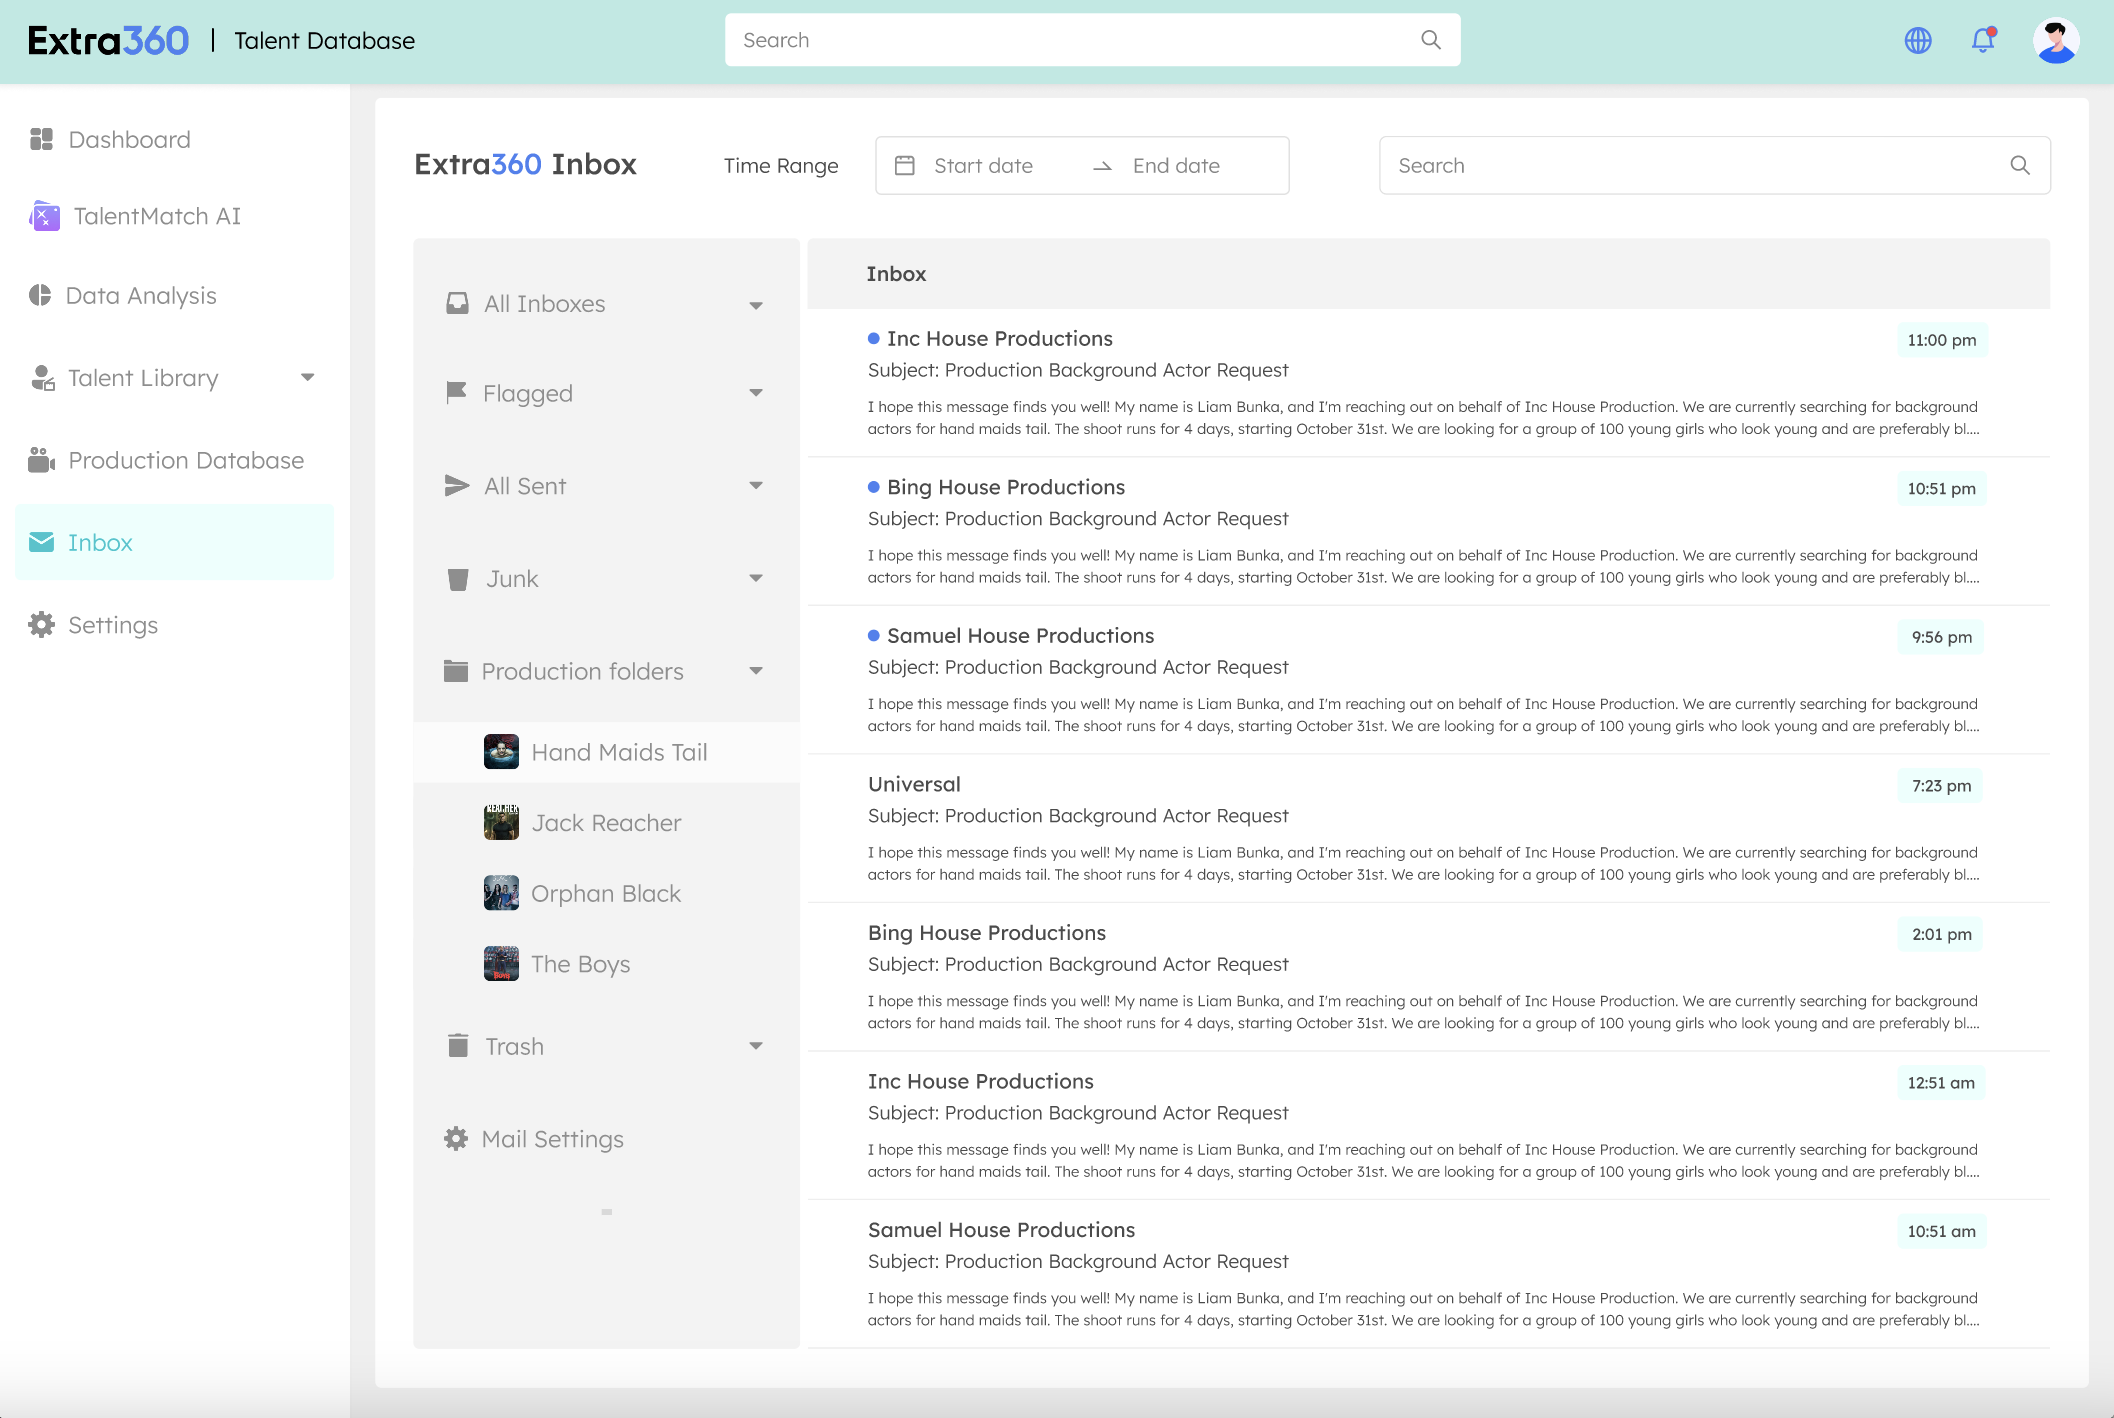Go to Dashboard in sidebar
Viewport: 2114px width, 1418px height.
click(129, 139)
